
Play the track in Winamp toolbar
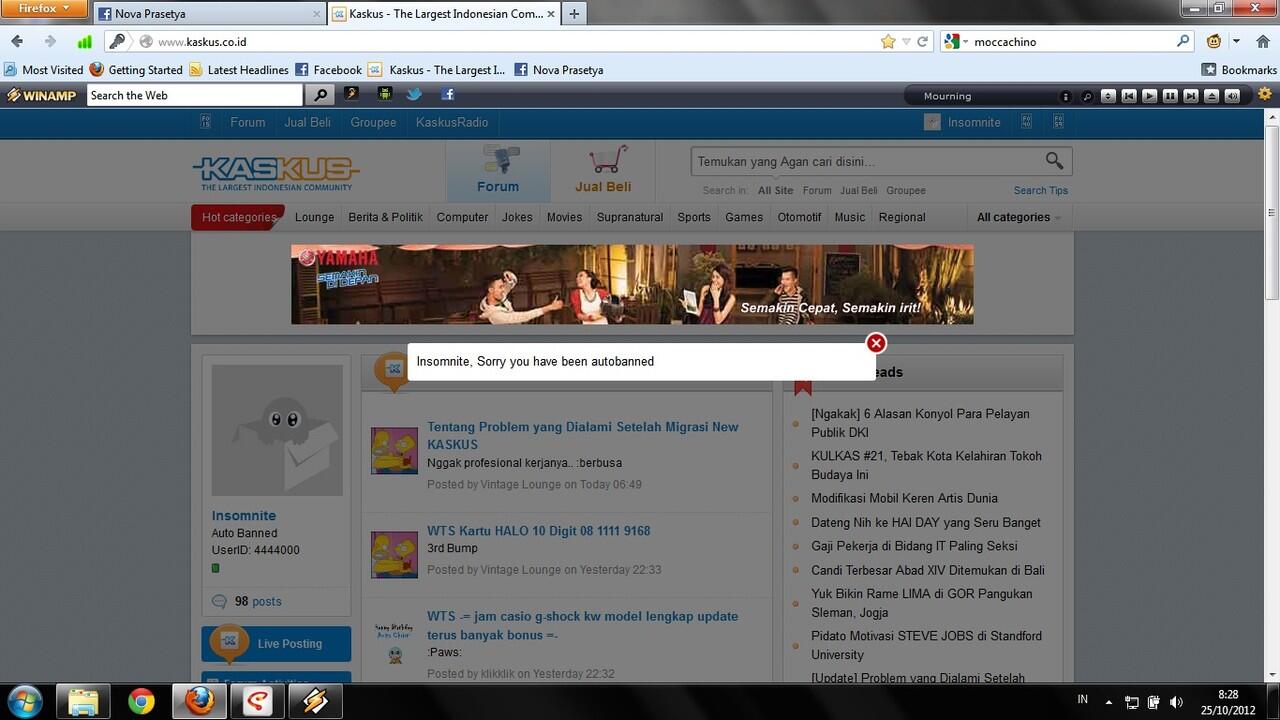(1150, 96)
